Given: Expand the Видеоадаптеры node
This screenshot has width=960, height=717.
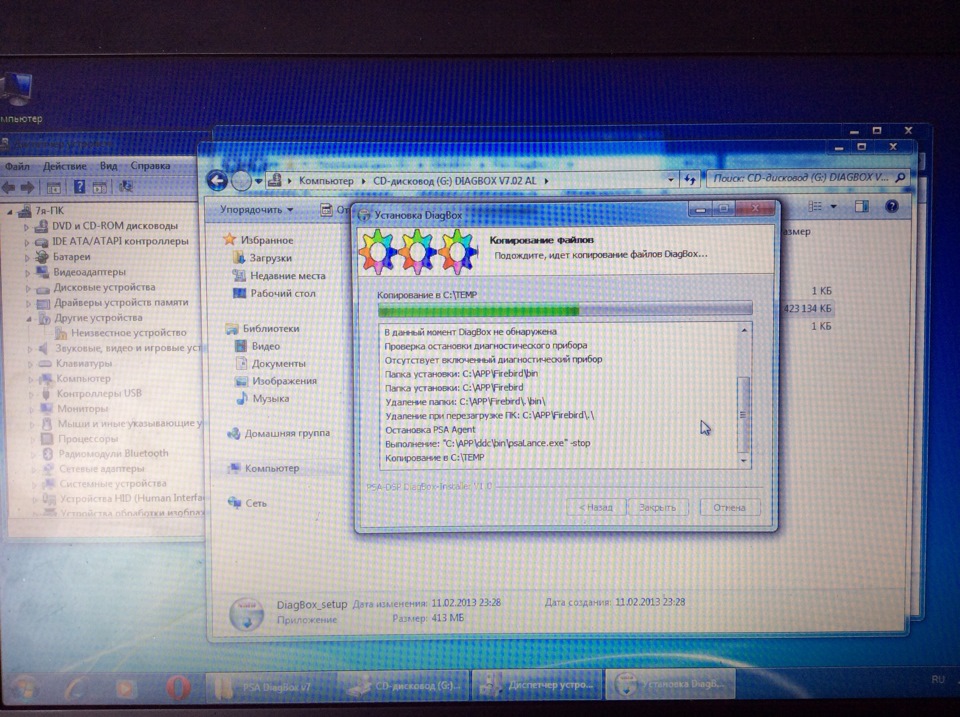Looking at the screenshot, I should (26, 272).
